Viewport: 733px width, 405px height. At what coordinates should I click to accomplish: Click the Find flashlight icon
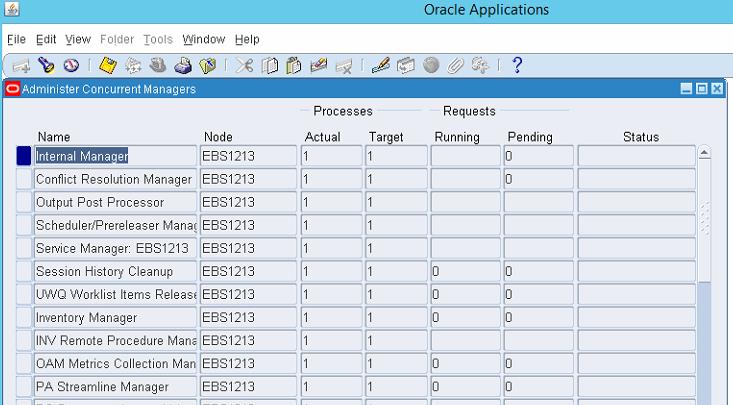point(46,65)
